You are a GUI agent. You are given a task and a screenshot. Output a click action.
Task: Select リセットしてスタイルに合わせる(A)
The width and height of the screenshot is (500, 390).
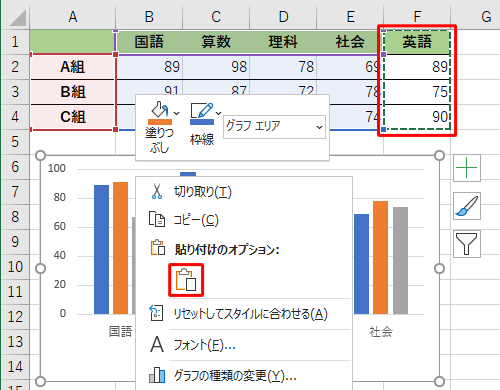pyautogui.click(x=244, y=314)
